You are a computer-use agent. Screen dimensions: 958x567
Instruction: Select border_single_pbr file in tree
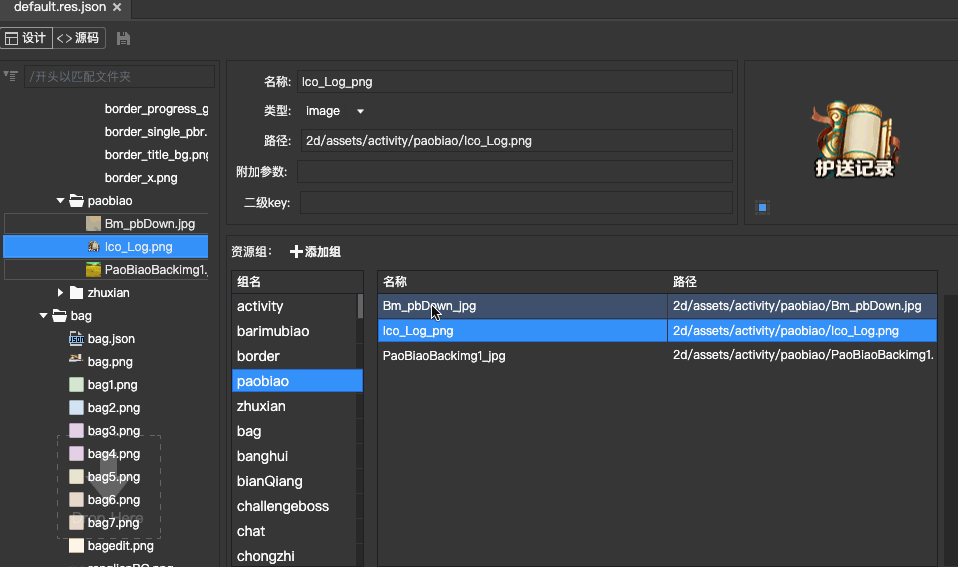156,132
